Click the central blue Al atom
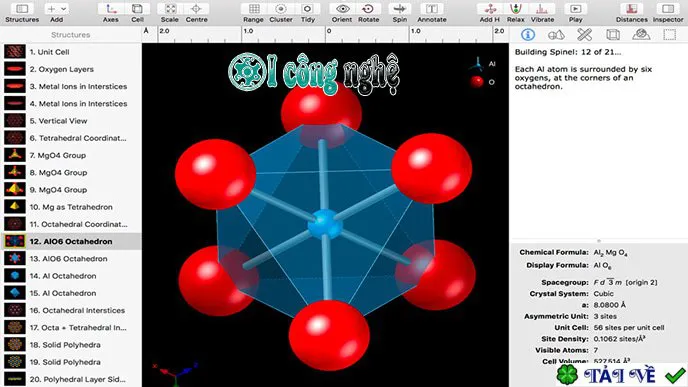Viewport: 688px width, 387px height. click(324, 224)
